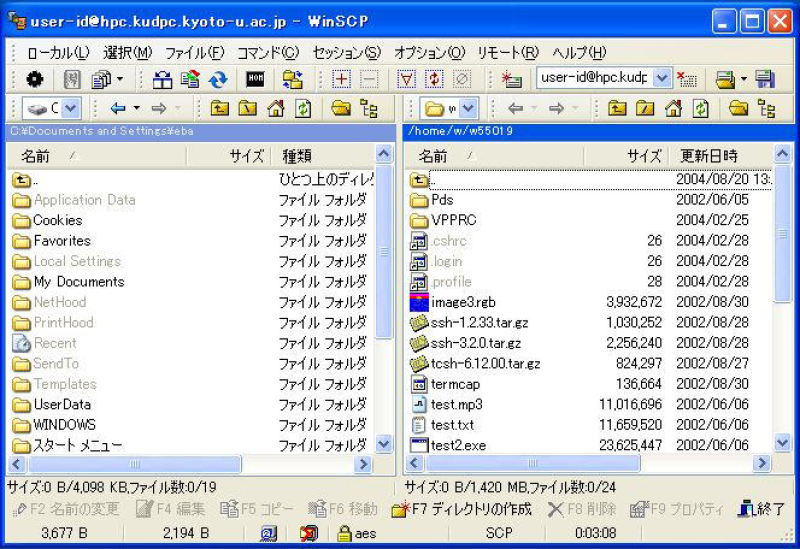Screen dimensions: 800x549
Task: Sort local panel by 種類 column
Action: 324,156
